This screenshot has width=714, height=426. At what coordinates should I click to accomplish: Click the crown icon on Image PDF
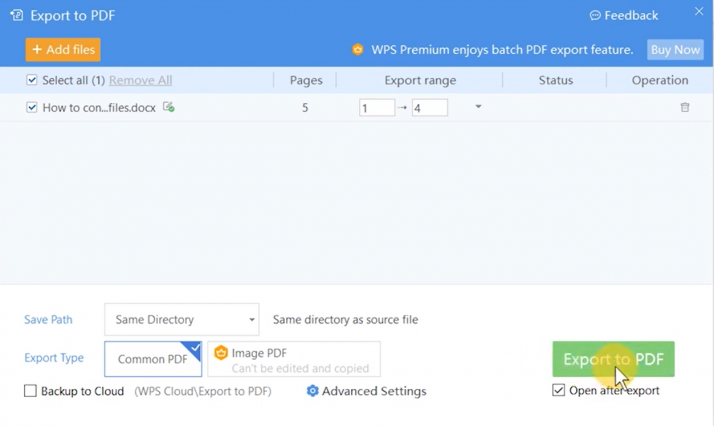pos(221,353)
